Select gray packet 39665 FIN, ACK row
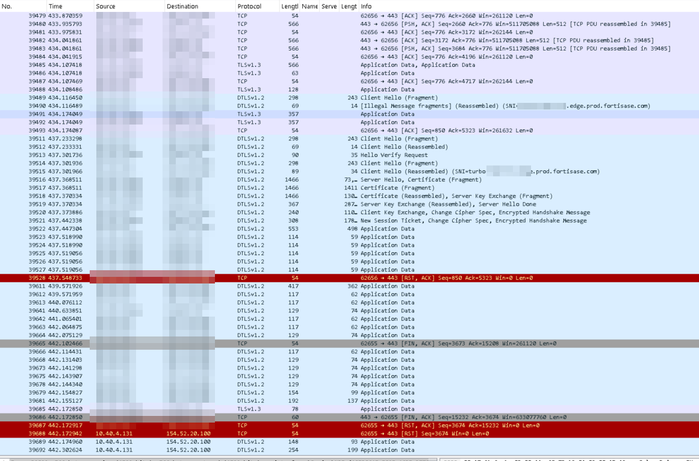The width and height of the screenshot is (699, 461). click(x=350, y=344)
